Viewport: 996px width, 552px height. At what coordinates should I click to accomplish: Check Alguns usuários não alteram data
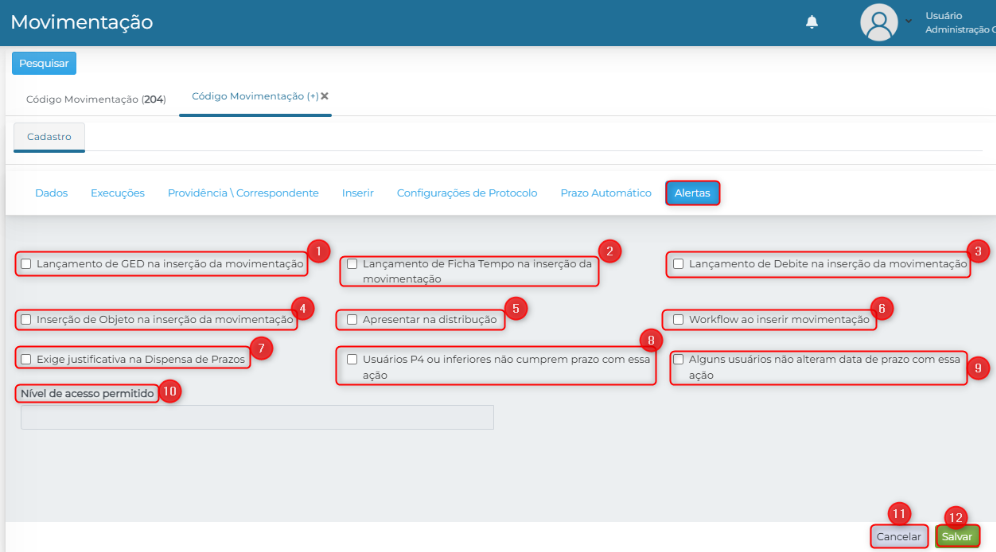[678, 360]
